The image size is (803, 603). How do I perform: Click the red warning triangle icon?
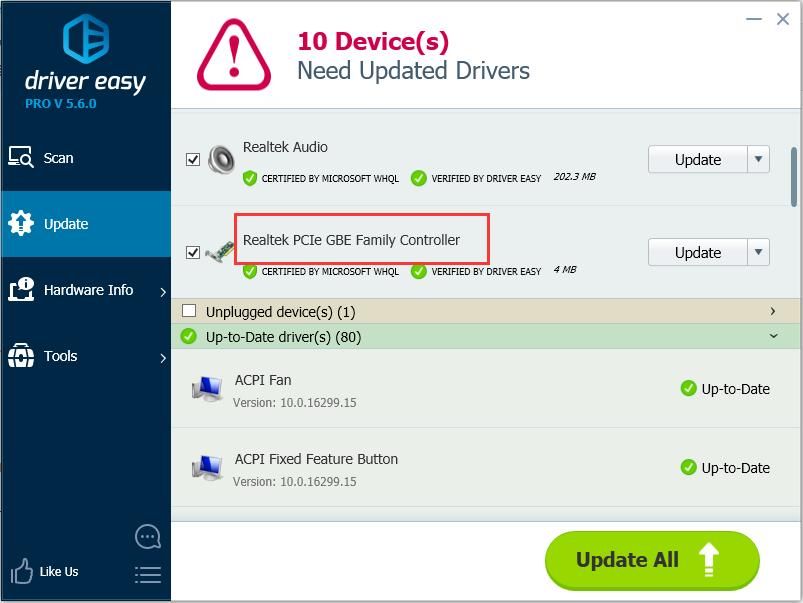tap(233, 53)
